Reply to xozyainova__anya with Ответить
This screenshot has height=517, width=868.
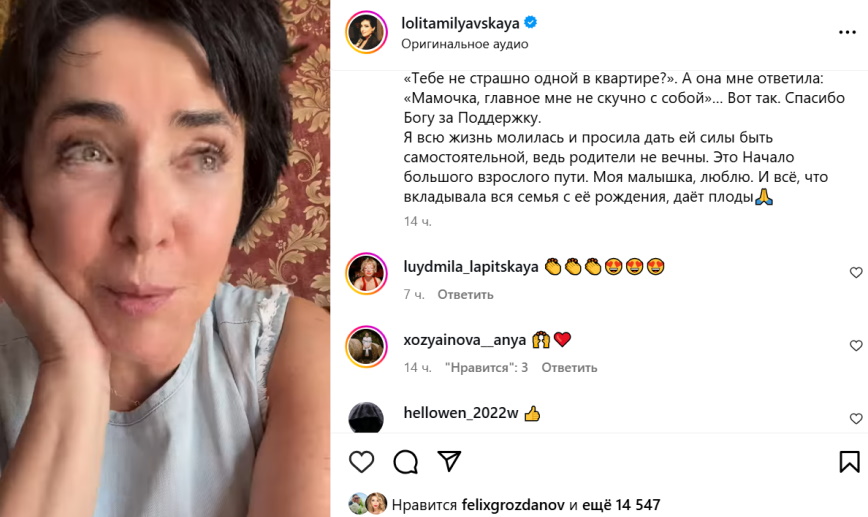(x=569, y=368)
